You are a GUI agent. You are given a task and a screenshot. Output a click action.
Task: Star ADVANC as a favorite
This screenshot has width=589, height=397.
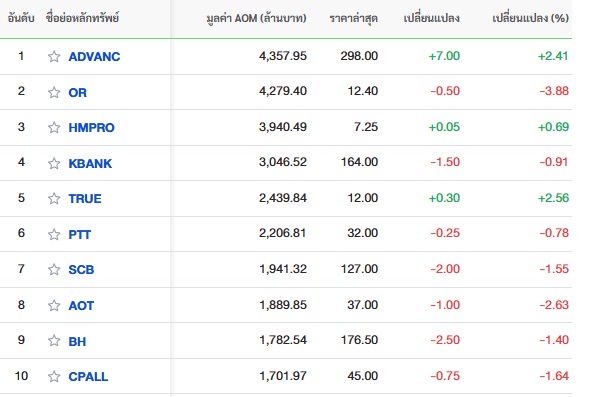tap(54, 56)
